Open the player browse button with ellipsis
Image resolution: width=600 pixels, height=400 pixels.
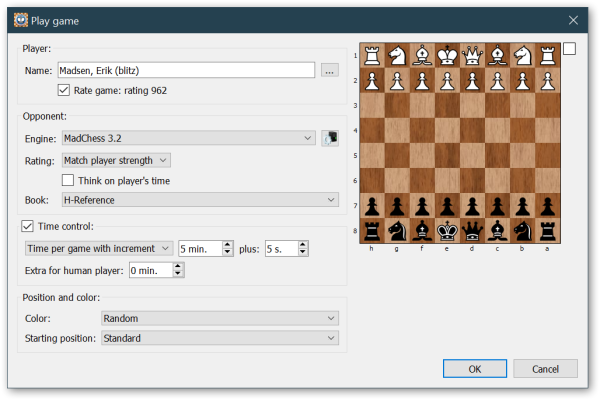coord(329,70)
